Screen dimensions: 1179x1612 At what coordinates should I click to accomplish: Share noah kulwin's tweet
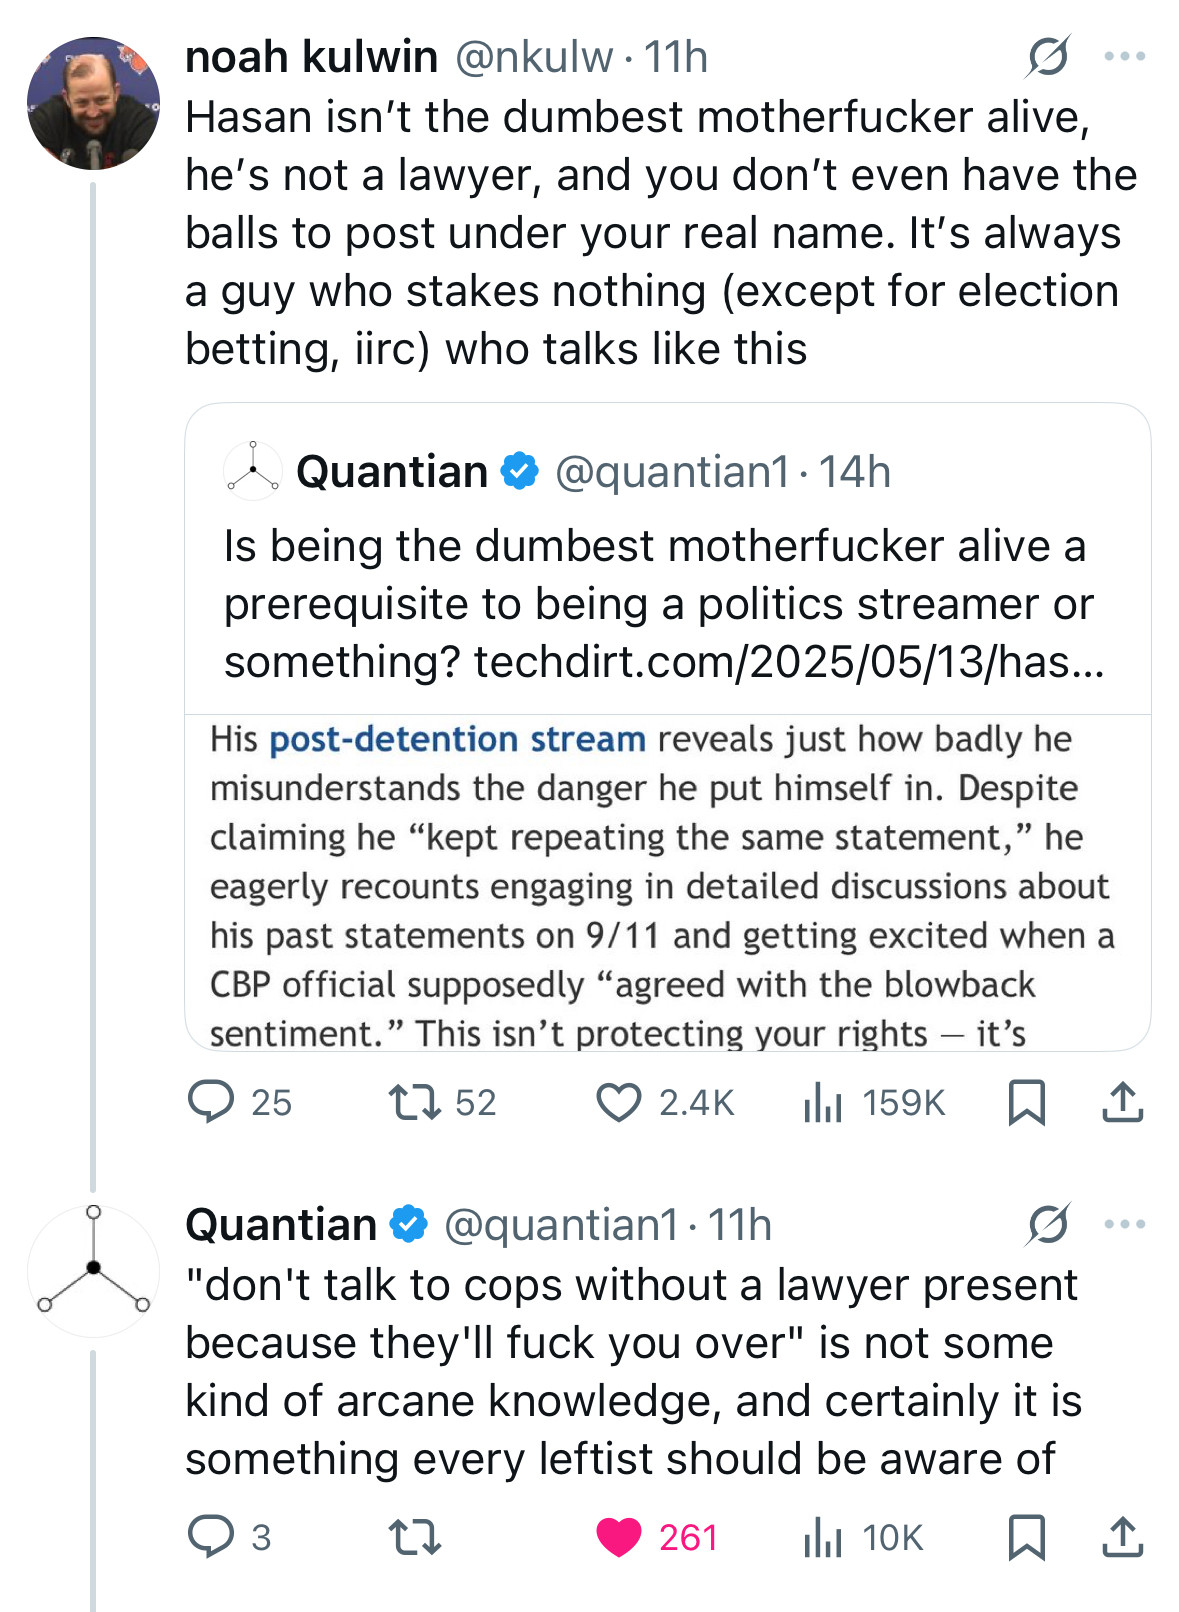click(x=1122, y=1102)
